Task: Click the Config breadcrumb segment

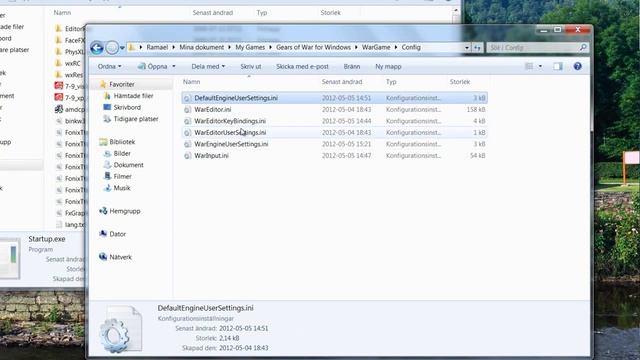Action: tap(411, 47)
